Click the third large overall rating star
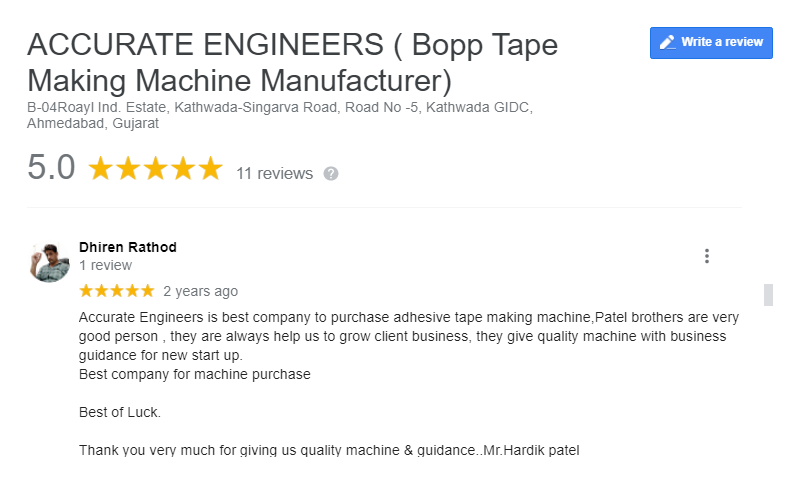 point(155,168)
